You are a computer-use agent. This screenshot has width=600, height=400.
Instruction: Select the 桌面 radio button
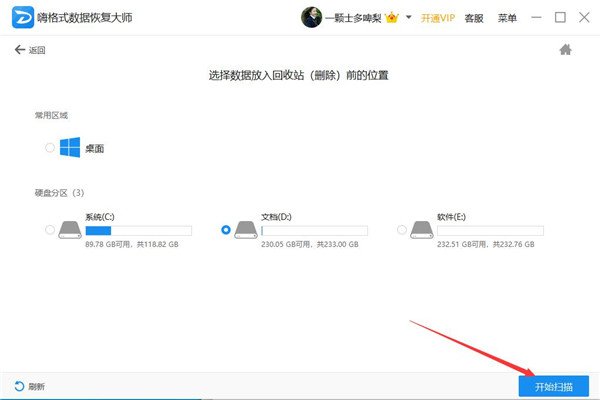[50, 148]
